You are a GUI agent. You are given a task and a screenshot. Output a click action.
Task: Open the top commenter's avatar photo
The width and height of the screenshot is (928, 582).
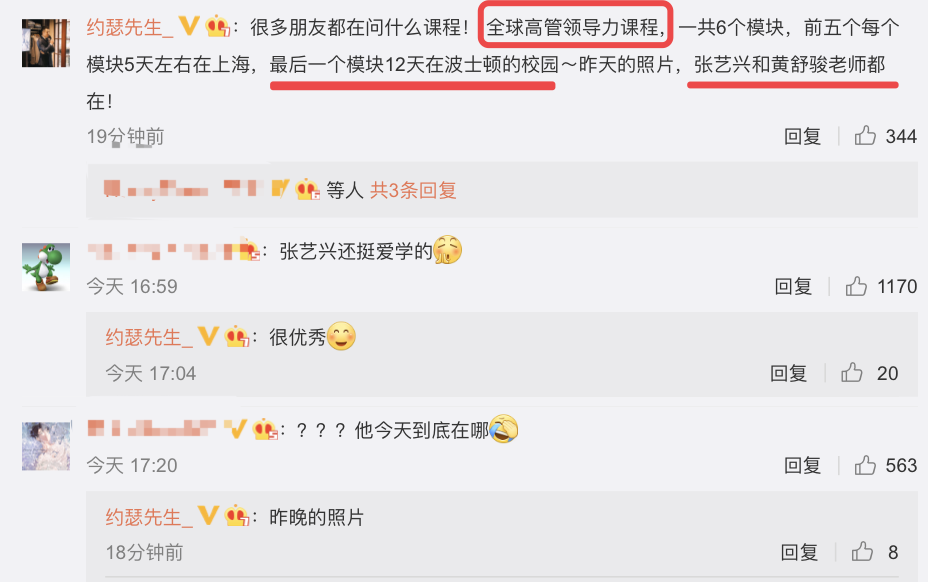click(46, 43)
